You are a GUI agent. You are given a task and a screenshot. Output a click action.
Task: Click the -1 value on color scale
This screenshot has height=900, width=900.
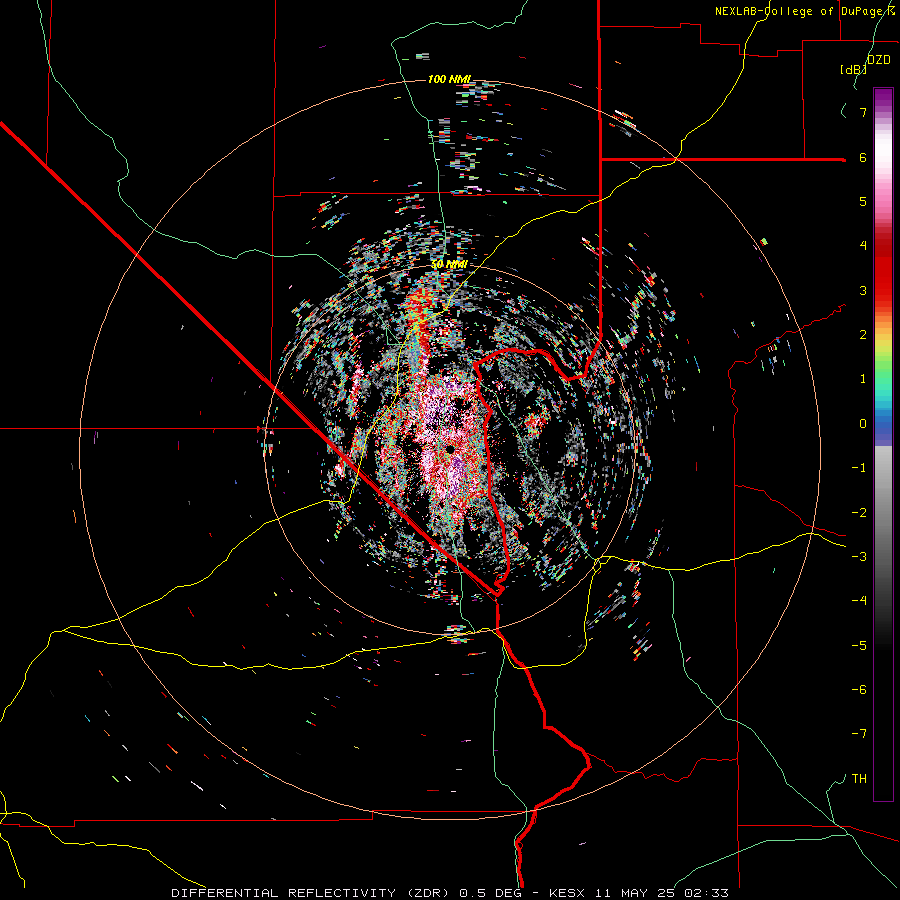[x=859, y=468]
